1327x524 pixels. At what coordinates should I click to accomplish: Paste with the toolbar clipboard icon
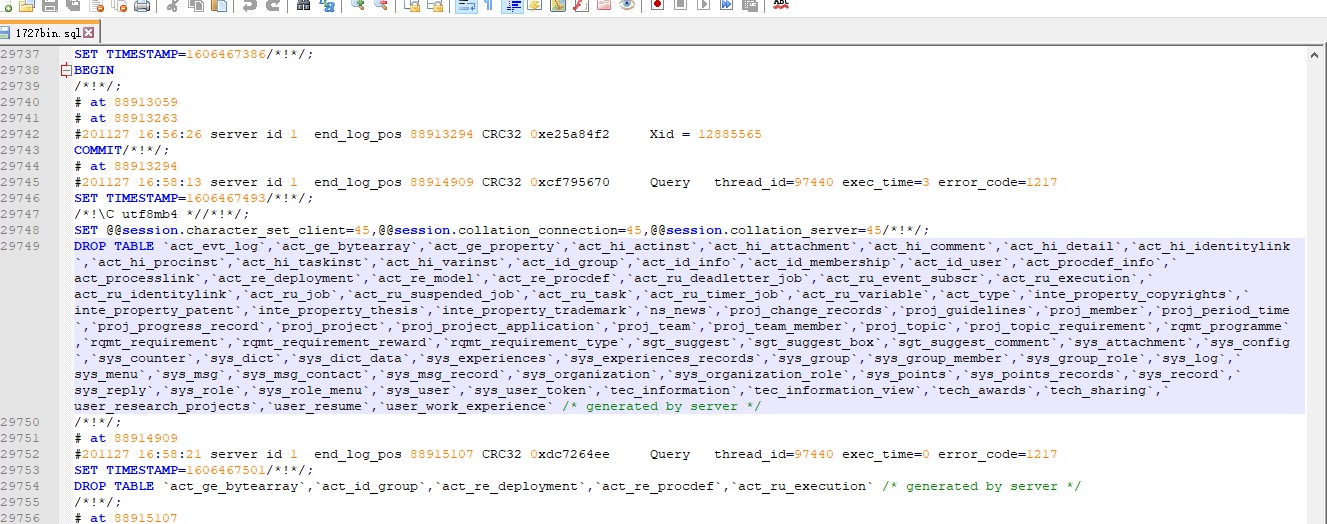[219, 5]
